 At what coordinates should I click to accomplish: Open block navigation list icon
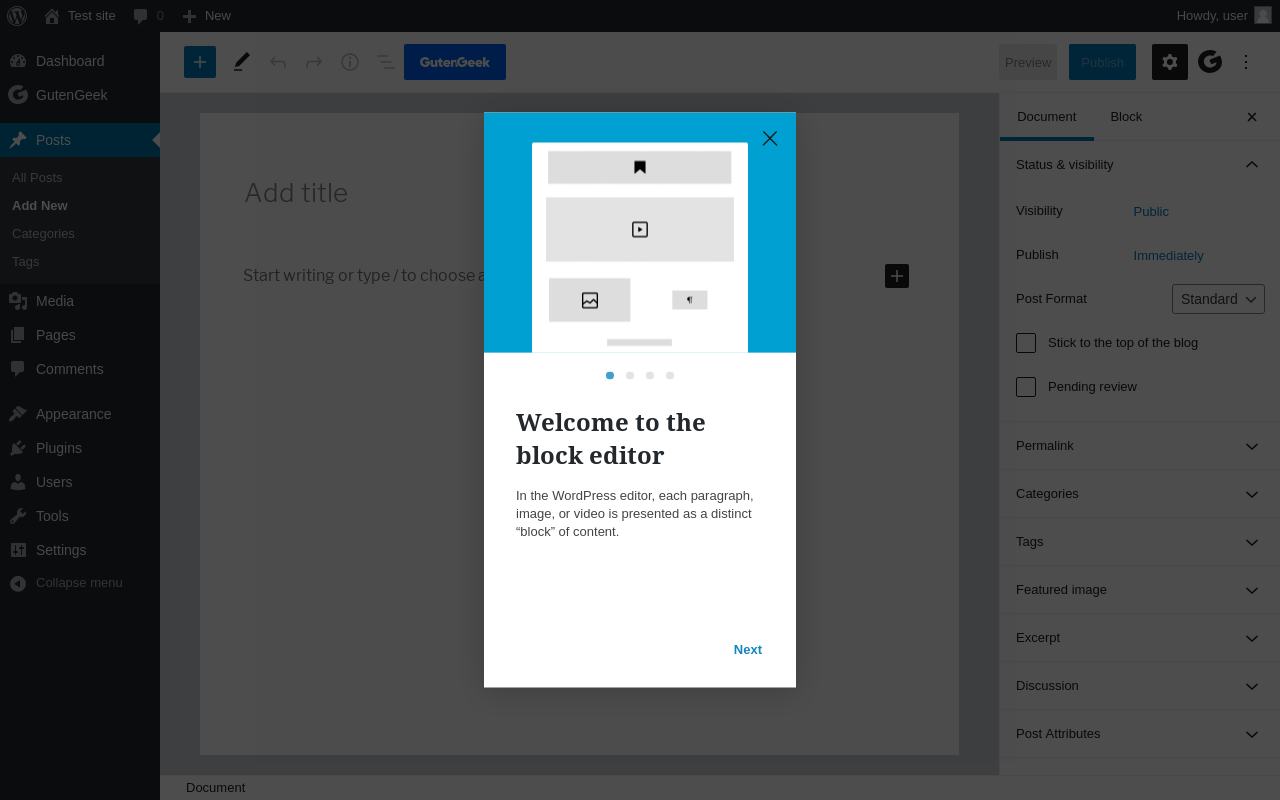coord(385,62)
